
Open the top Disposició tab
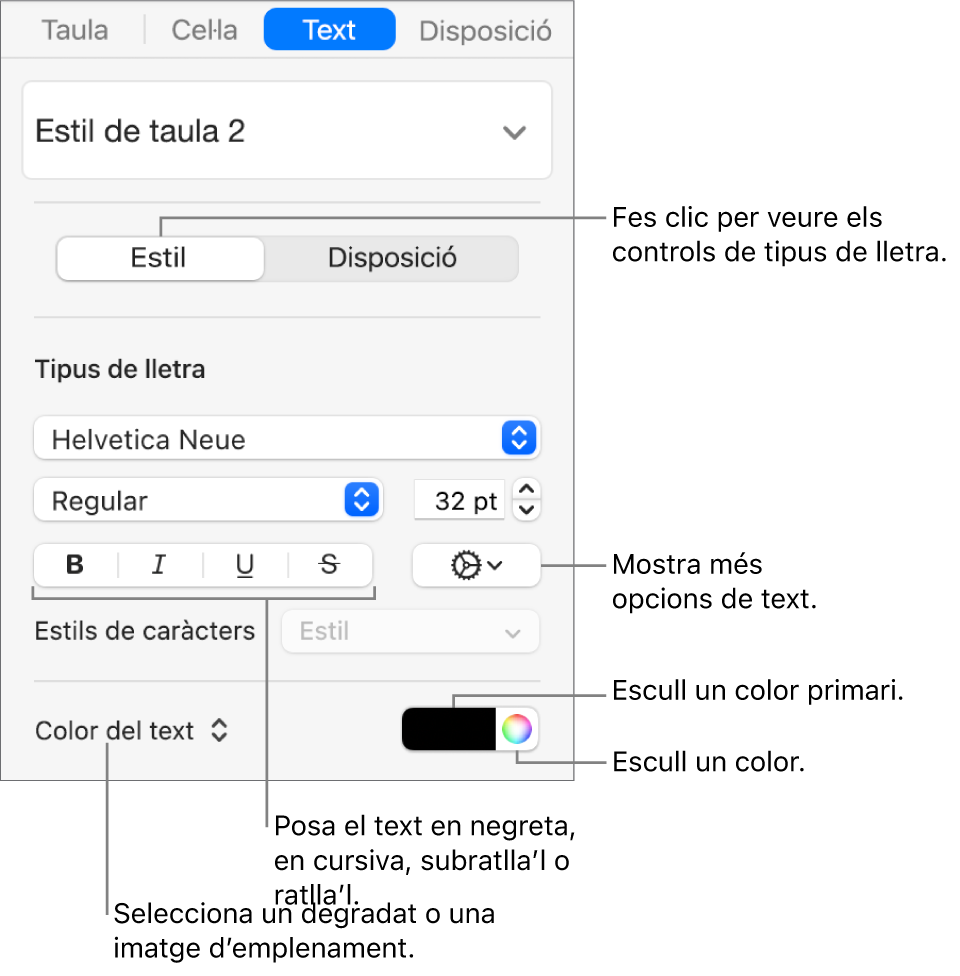coord(485,30)
